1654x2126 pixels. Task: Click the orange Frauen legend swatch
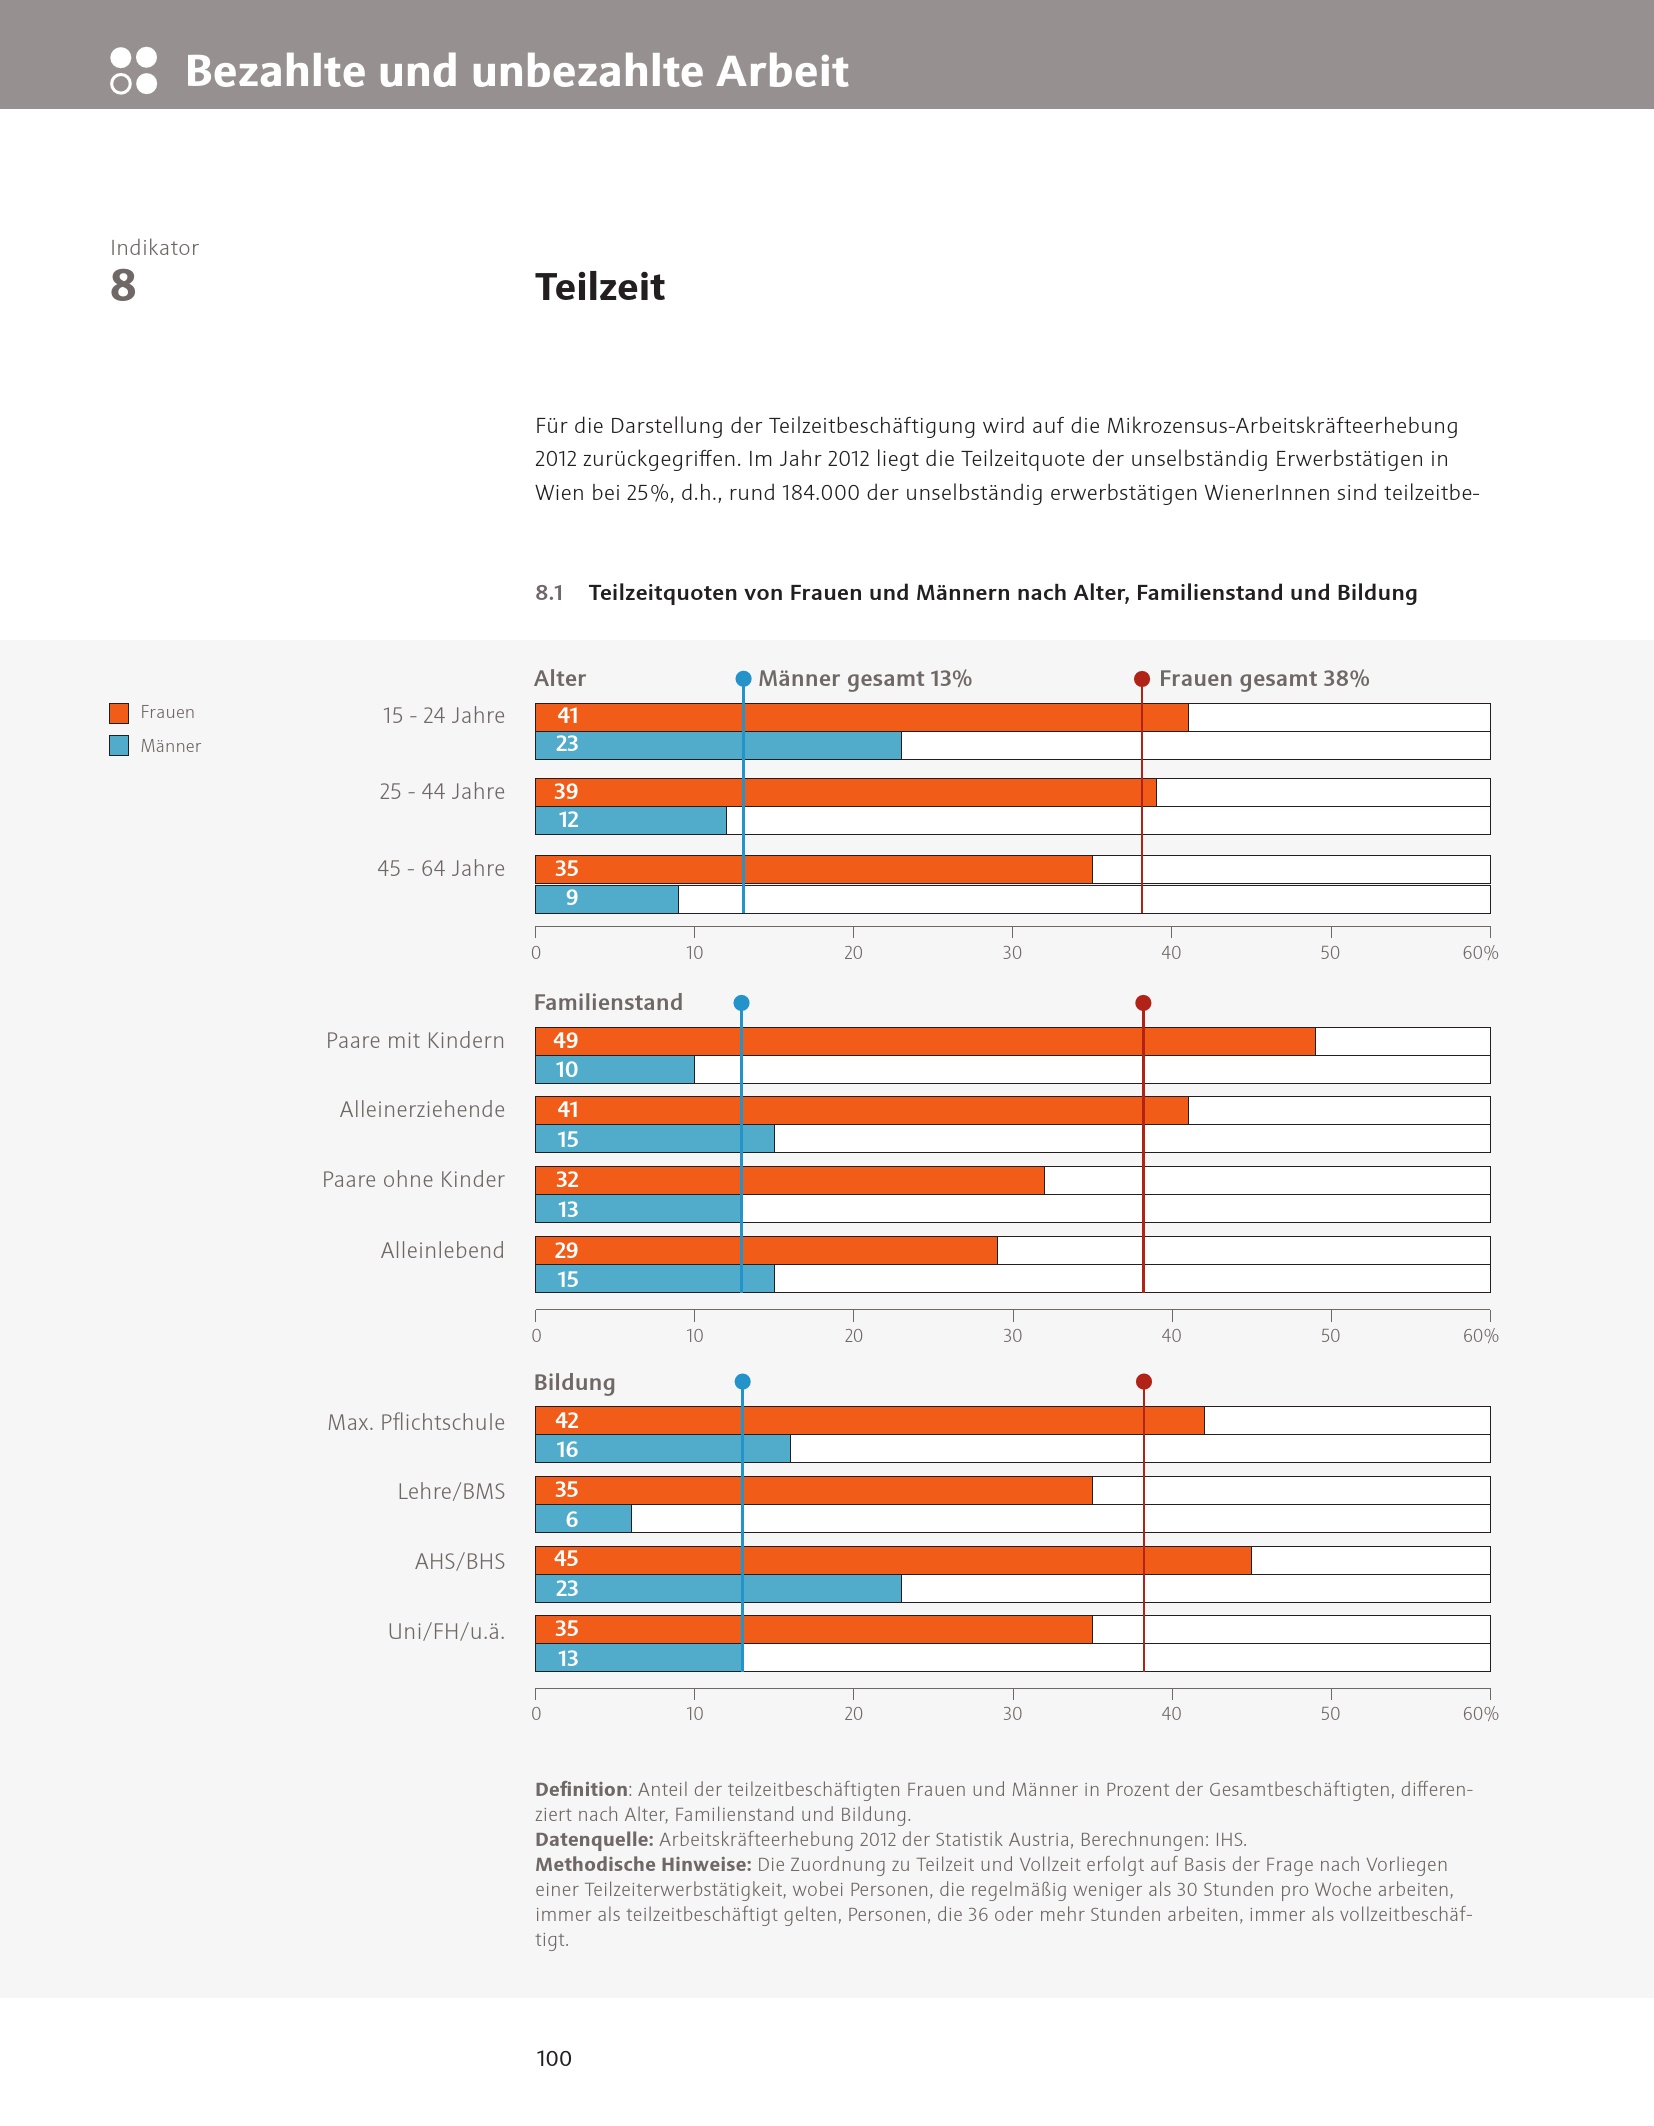coord(119,713)
